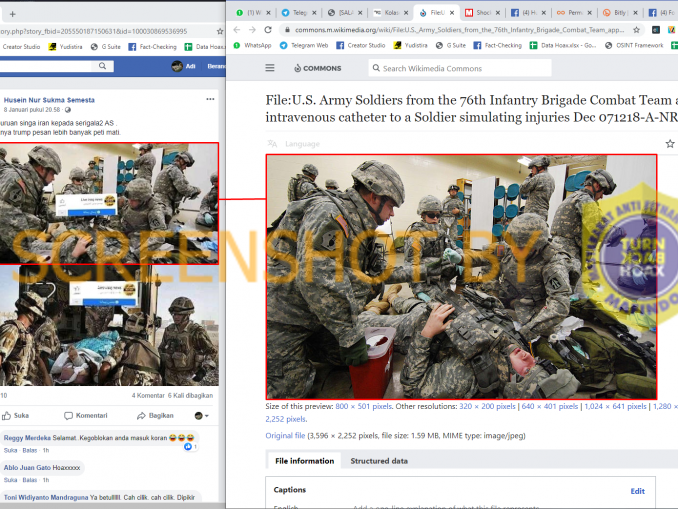Open the Telegram Web bookmark
Screen dimensions: 678x509
coord(304,45)
